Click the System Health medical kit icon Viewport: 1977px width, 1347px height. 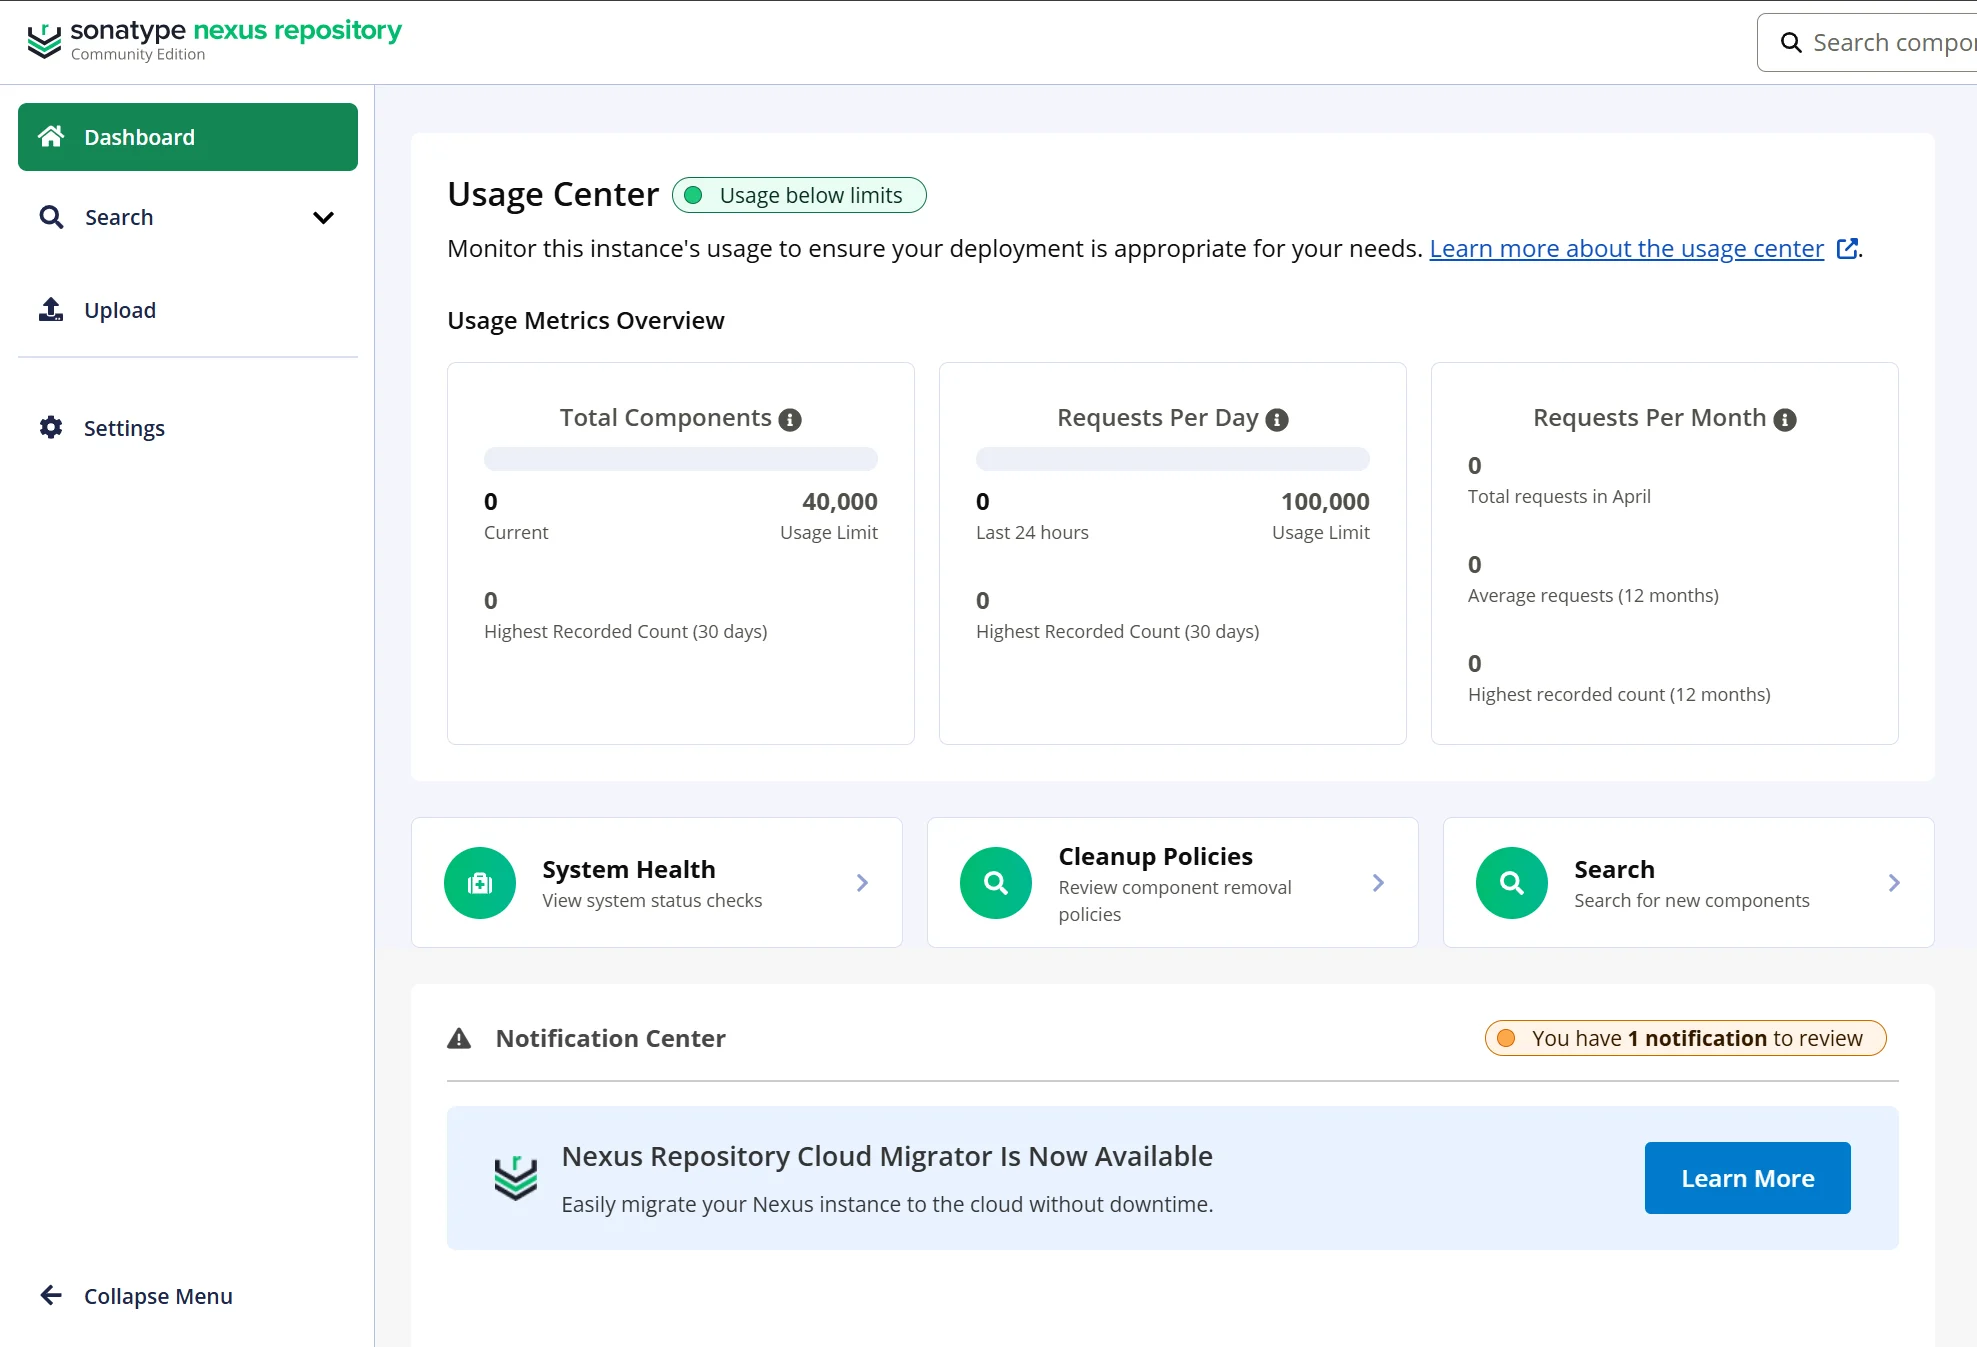click(480, 883)
